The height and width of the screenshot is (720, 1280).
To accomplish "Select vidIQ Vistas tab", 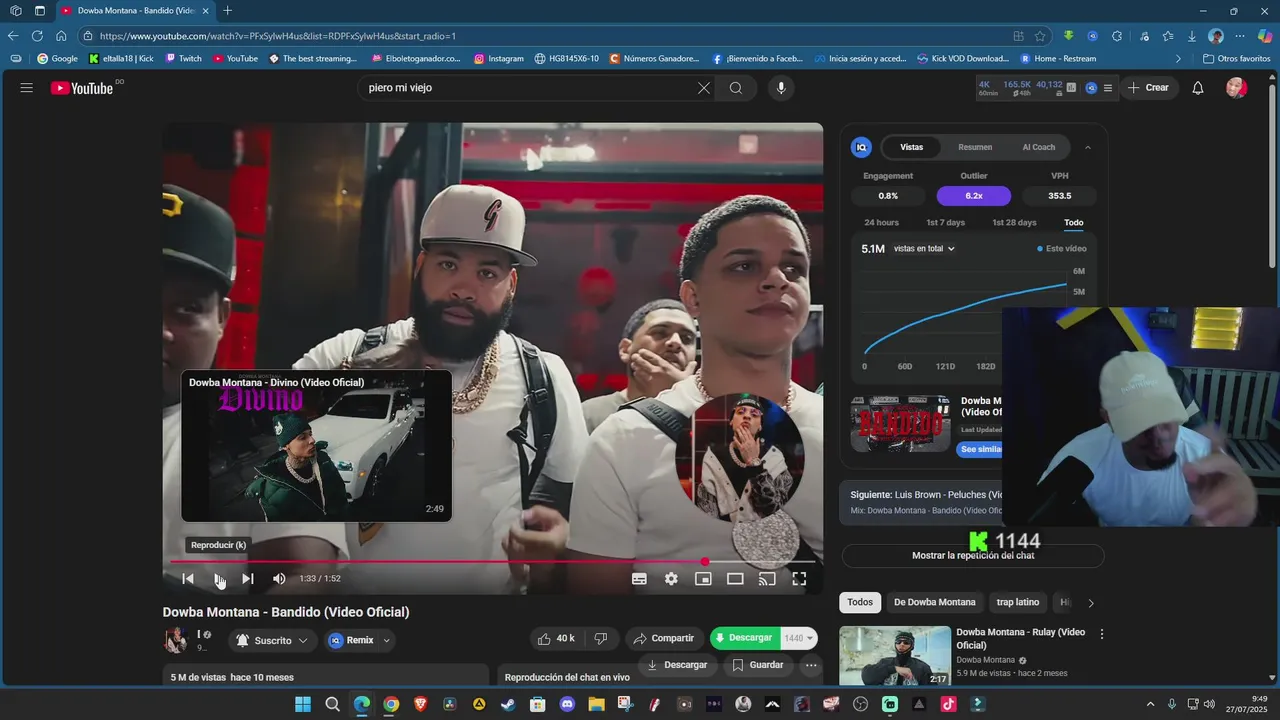I will point(912,147).
